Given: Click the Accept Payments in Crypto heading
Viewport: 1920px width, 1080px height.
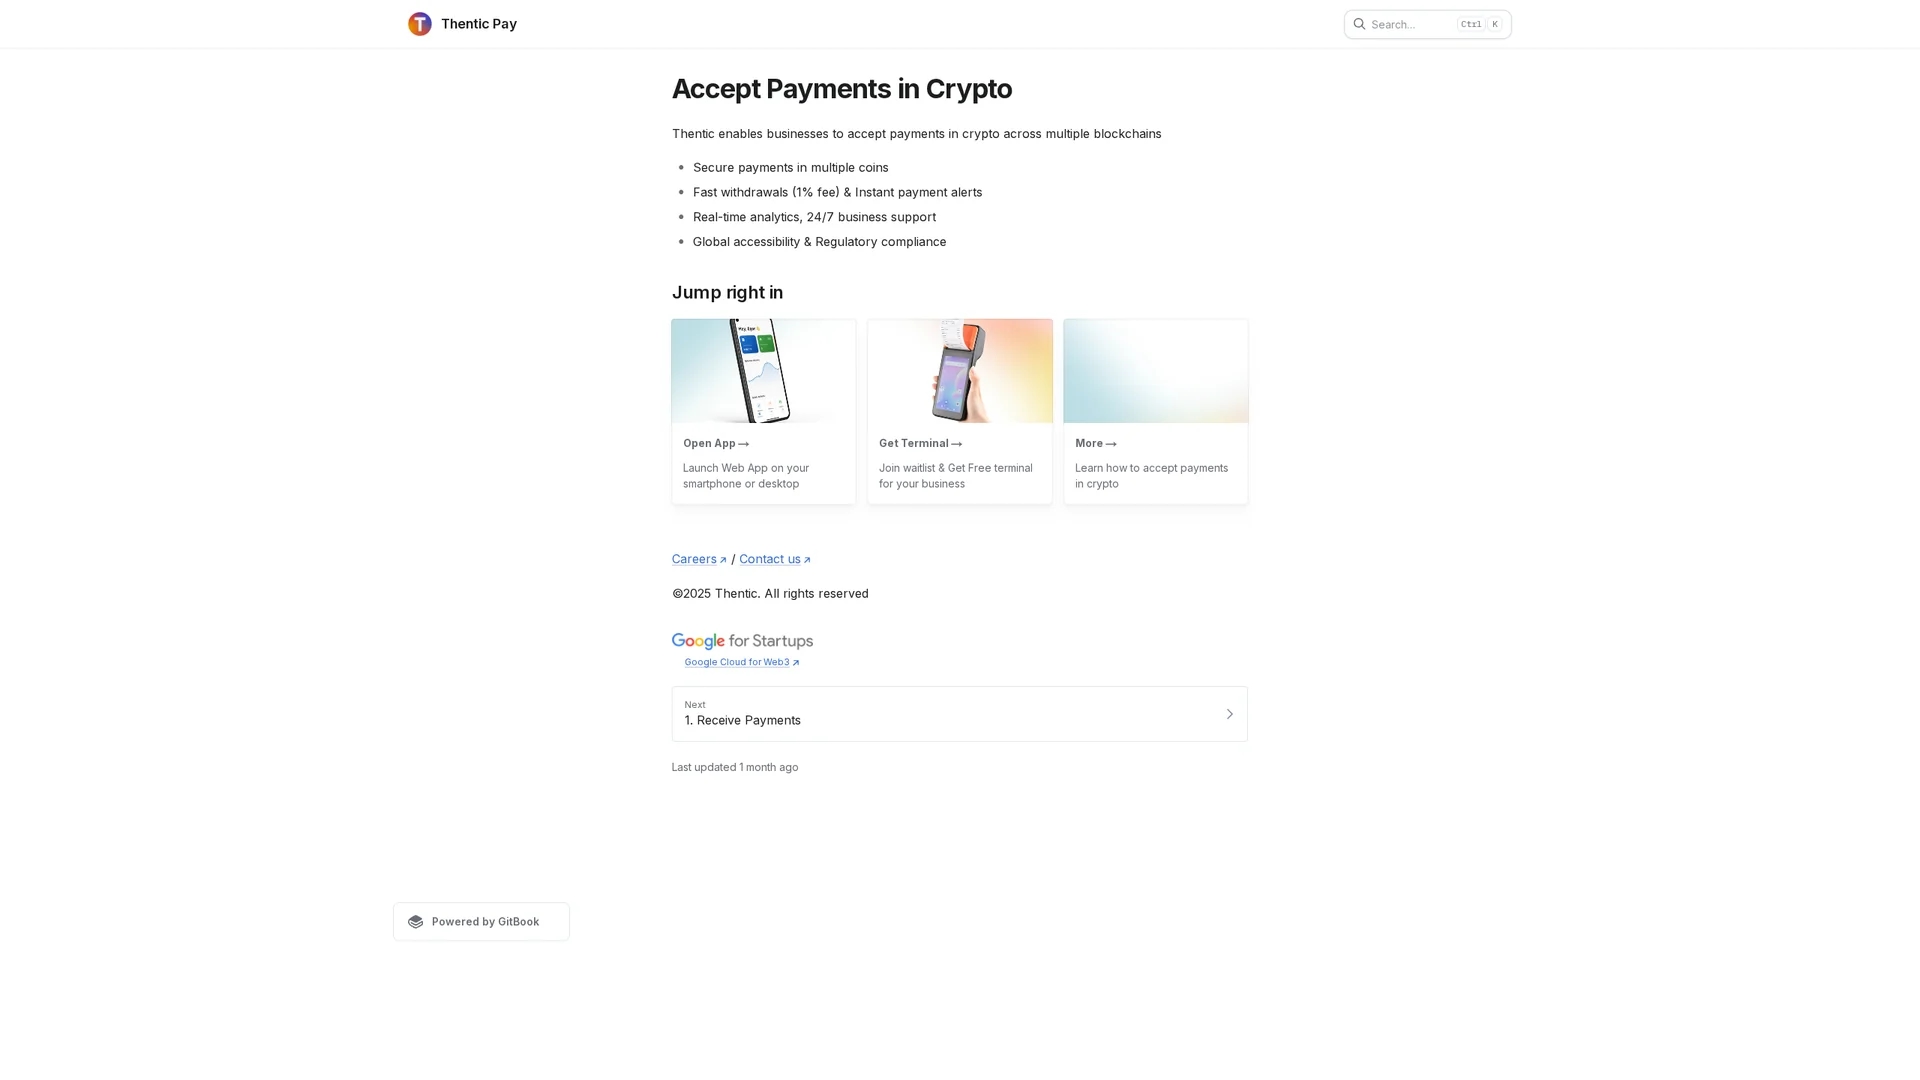Looking at the screenshot, I should (842, 89).
